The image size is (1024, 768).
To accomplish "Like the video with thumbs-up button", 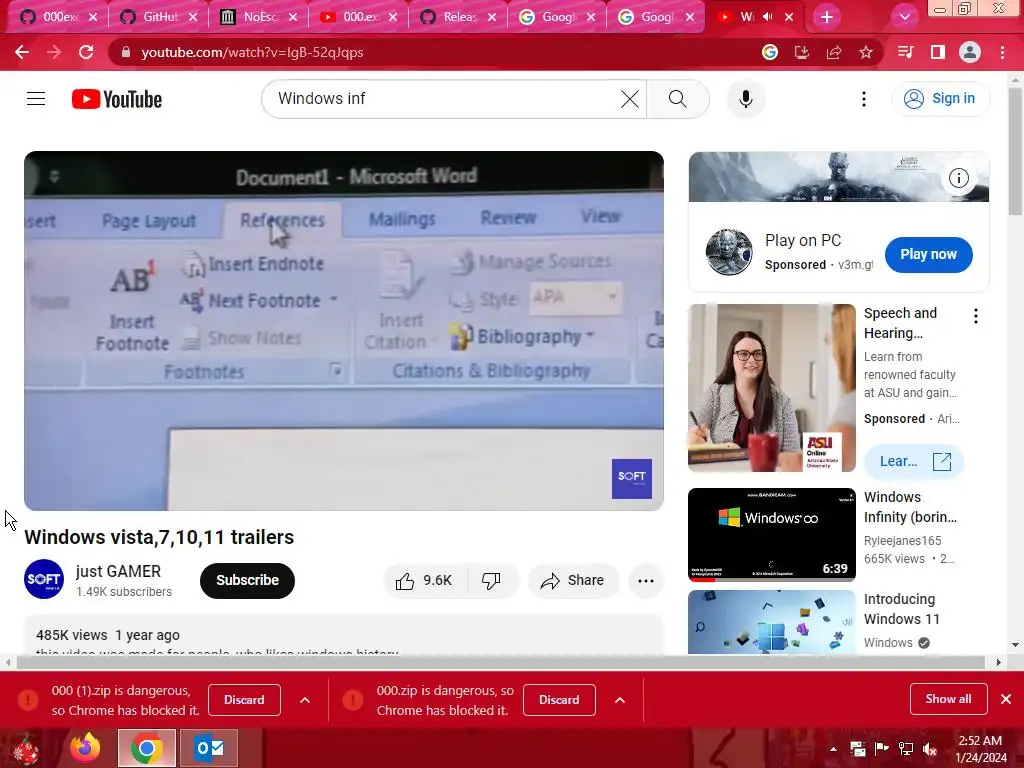I will (x=423, y=581).
